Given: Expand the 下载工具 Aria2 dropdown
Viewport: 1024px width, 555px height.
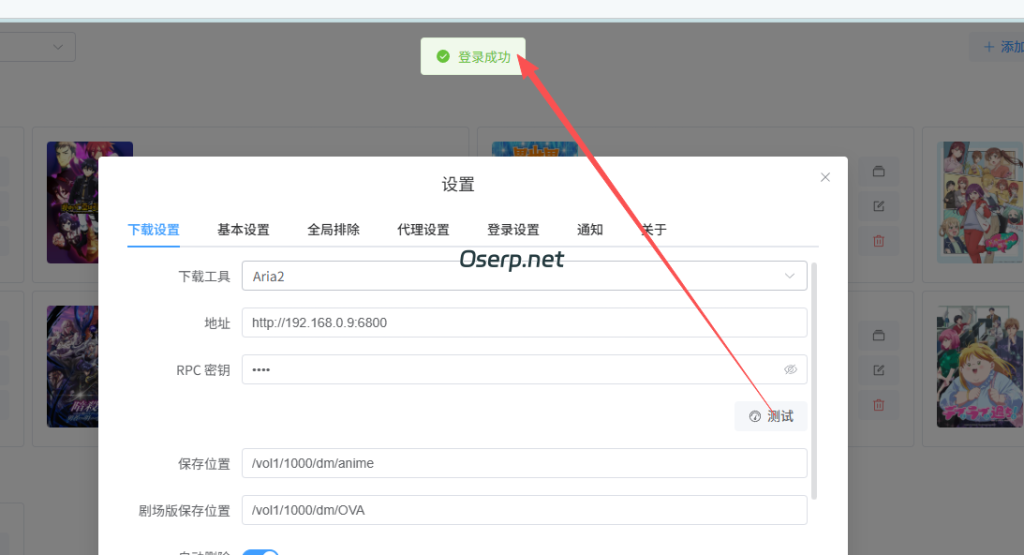Looking at the screenshot, I should point(524,276).
